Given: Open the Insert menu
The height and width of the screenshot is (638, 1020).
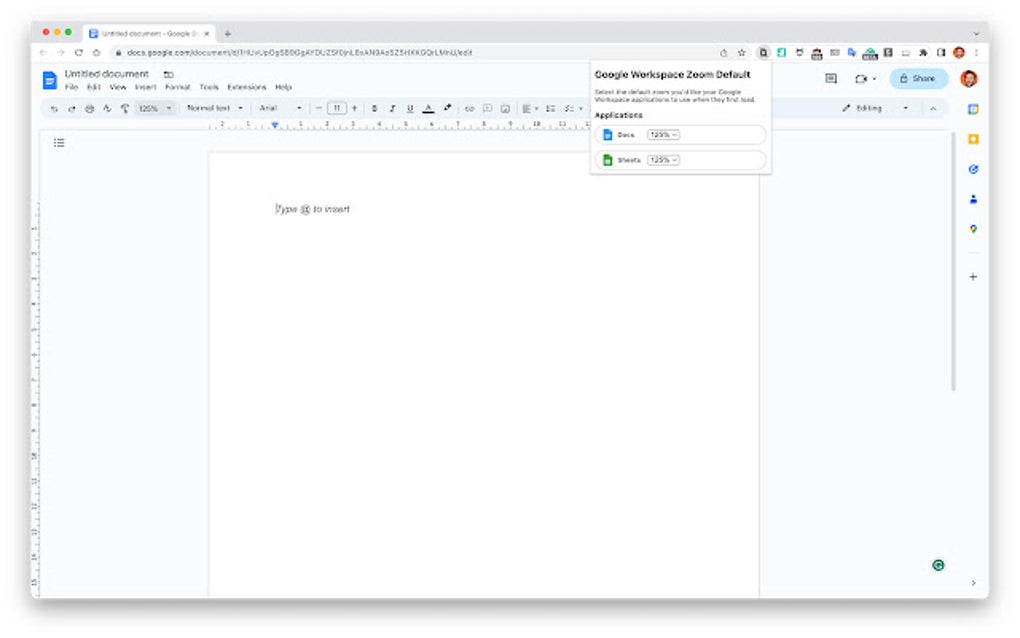Looking at the screenshot, I should pos(146,87).
